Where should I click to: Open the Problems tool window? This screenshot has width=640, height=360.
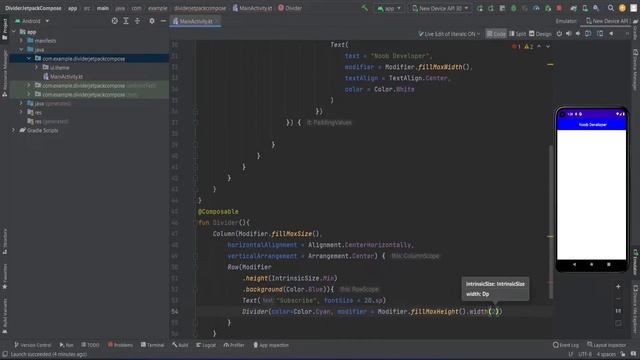(120, 345)
